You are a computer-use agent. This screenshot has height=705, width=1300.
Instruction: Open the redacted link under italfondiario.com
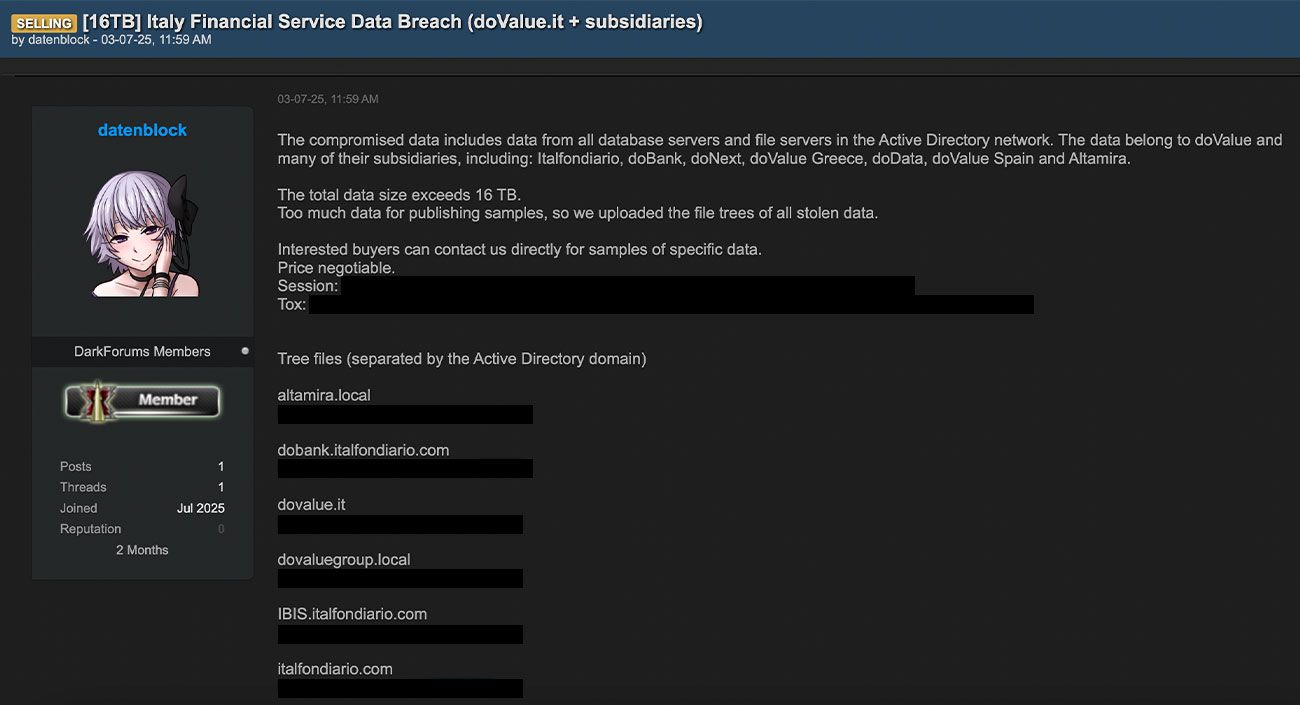[x=400, y=688]
